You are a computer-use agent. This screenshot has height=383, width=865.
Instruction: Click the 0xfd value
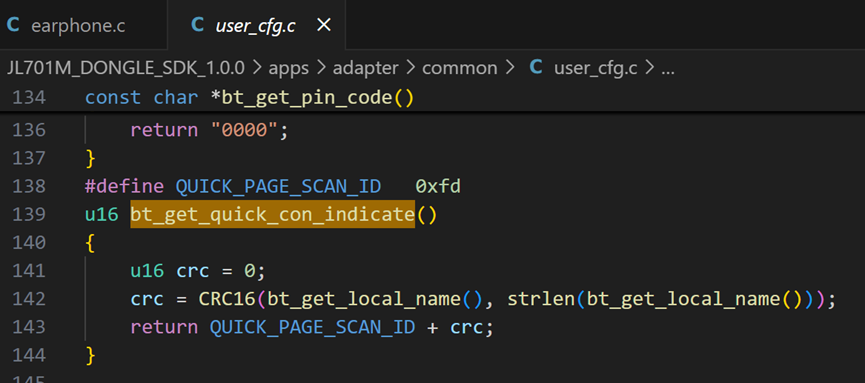438,187
